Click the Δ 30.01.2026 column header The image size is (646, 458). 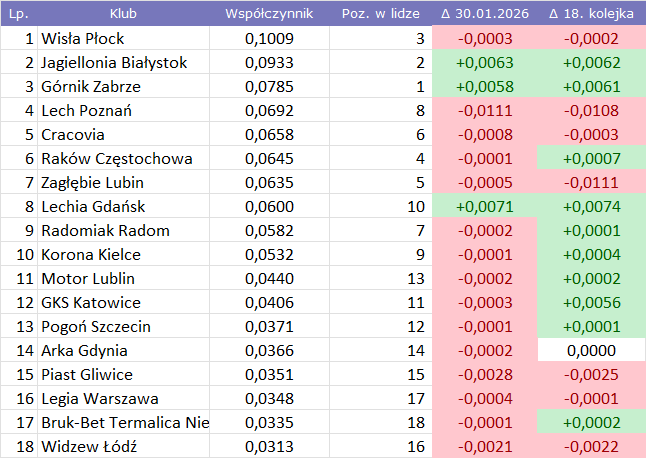pos(484,14)
